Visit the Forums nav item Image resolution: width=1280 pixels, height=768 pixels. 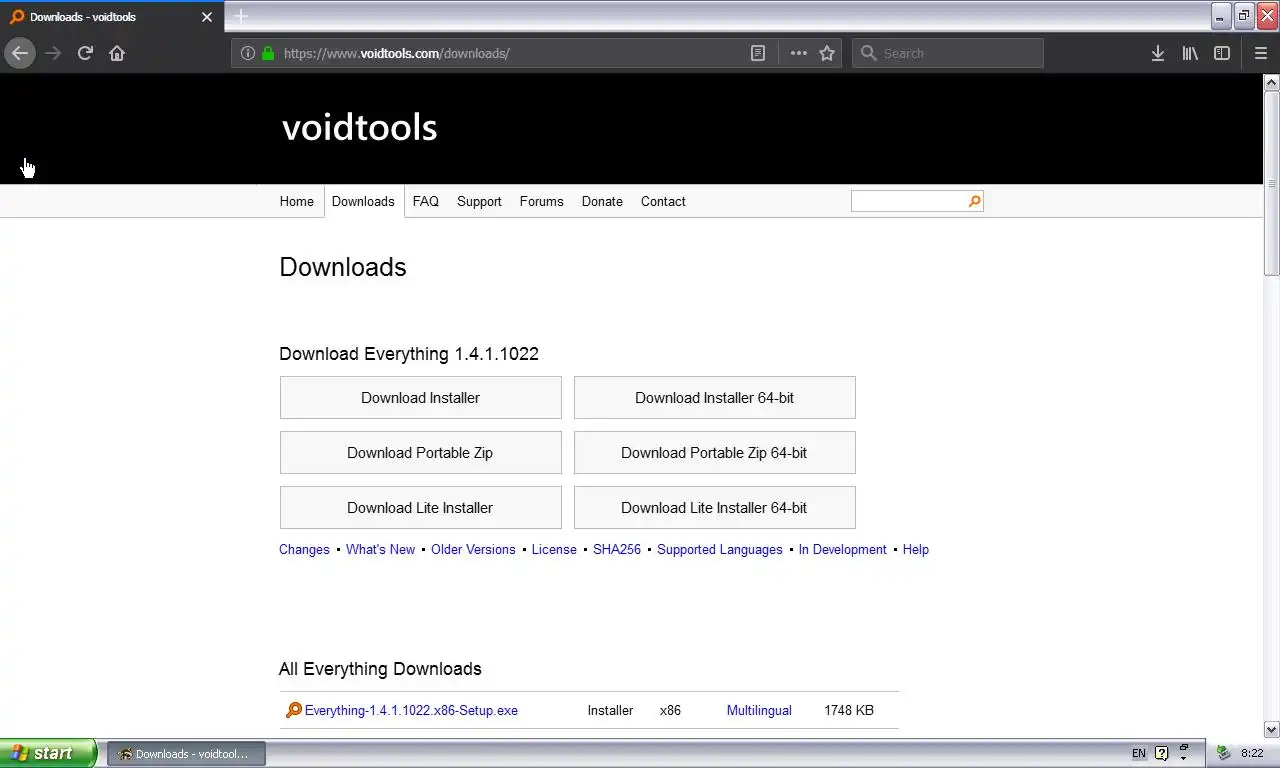pyautogui.click(x=541, y=201)
